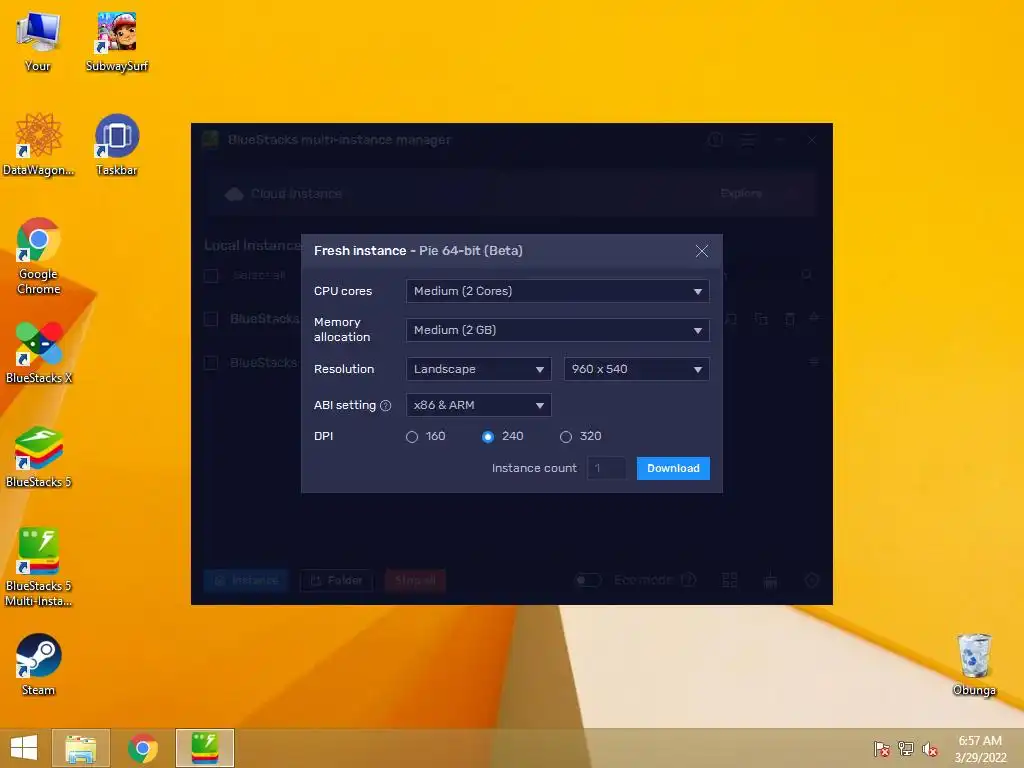Click the Action Center flag tray icon
The image size is (1024, 768).
881,749
